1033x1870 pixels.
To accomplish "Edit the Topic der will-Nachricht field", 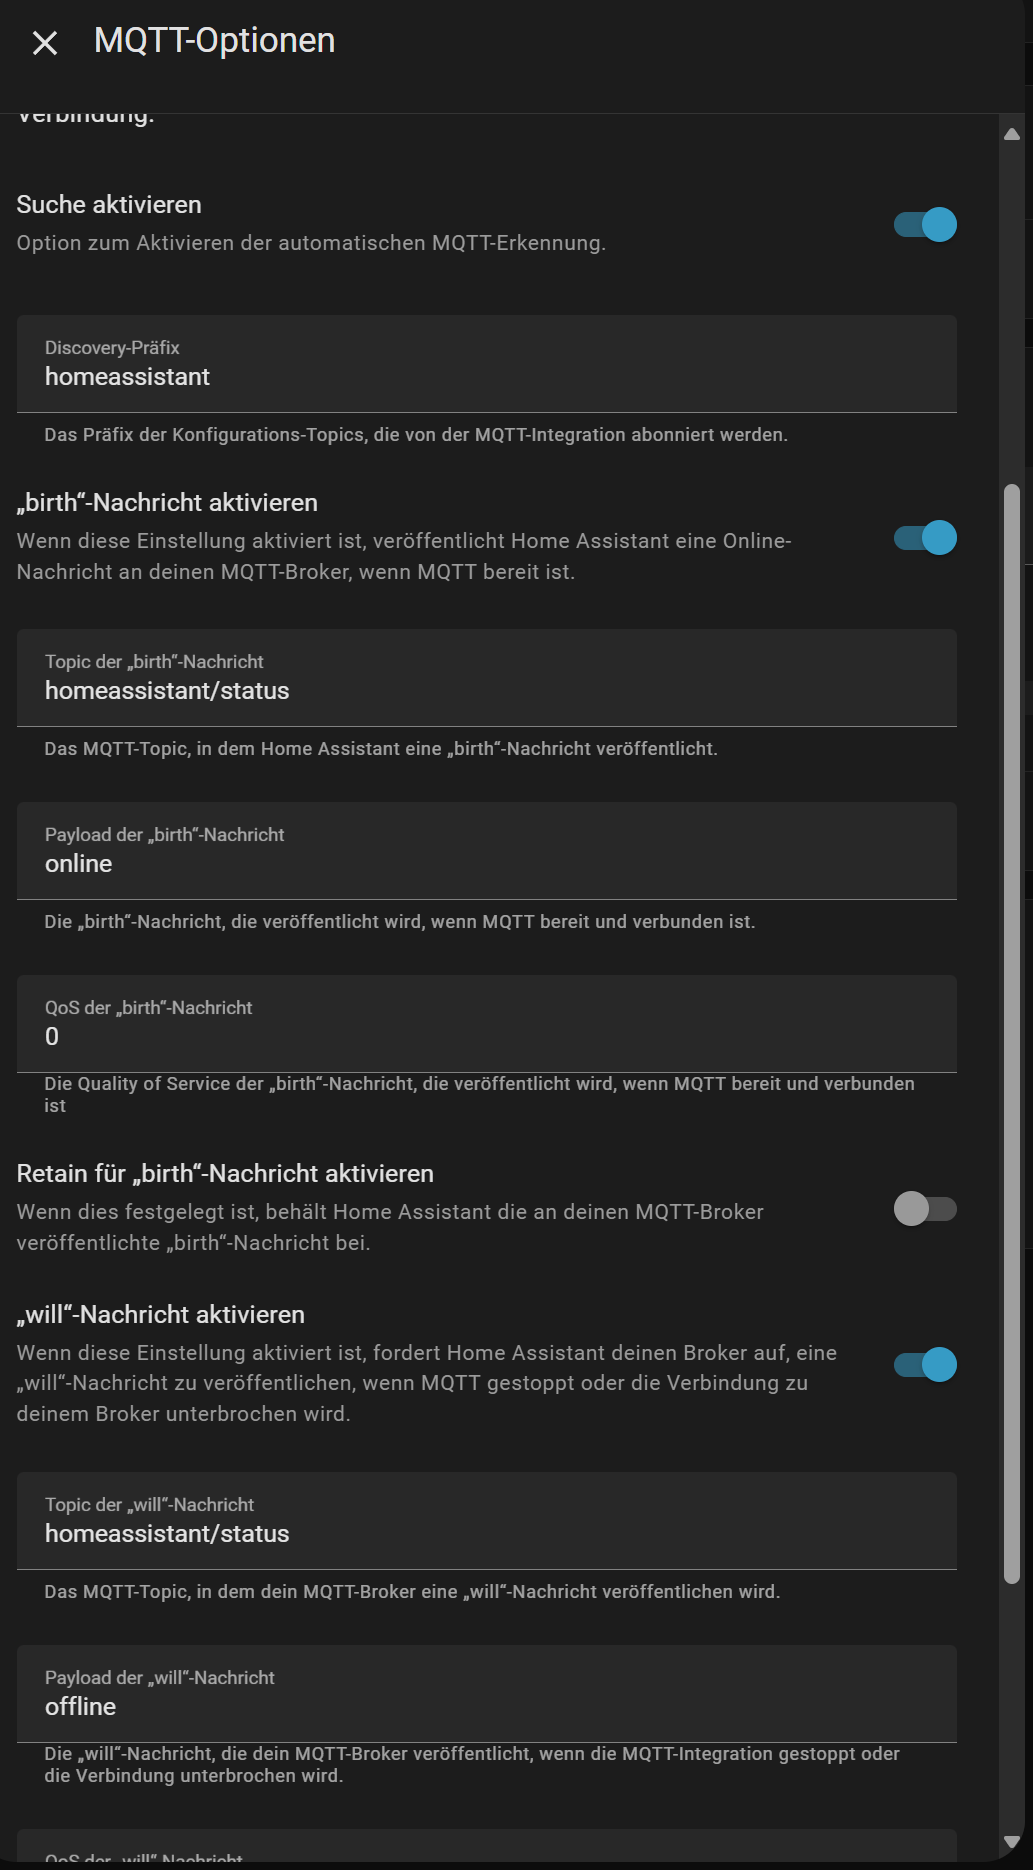I will point(486,1521).
